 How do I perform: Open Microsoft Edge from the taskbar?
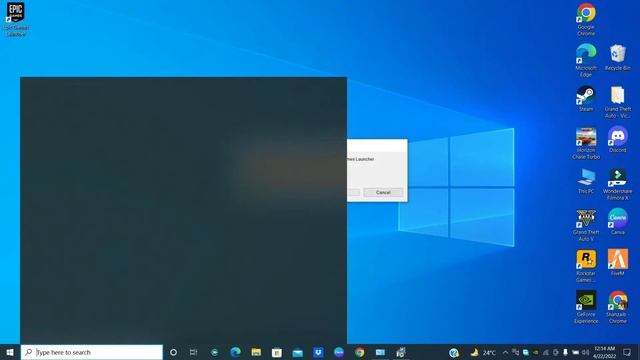(235, 352)
